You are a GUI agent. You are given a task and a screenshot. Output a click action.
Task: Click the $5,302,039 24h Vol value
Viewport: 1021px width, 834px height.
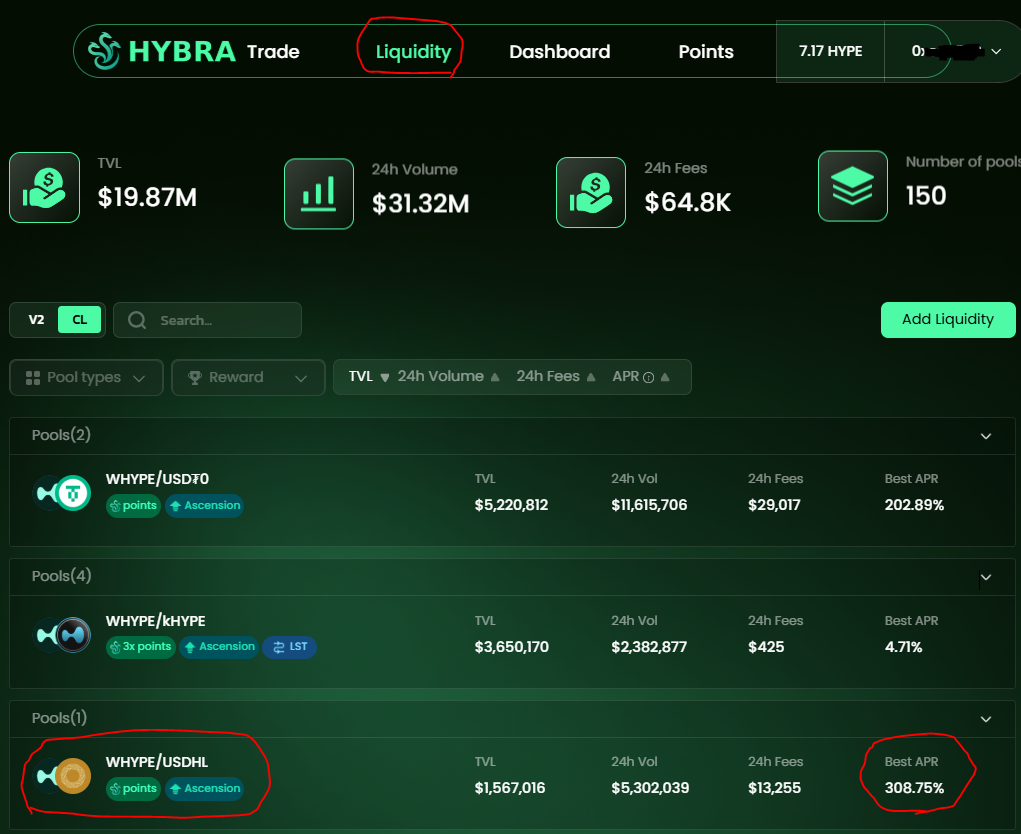pyautogui.click(x=650, y=788)
